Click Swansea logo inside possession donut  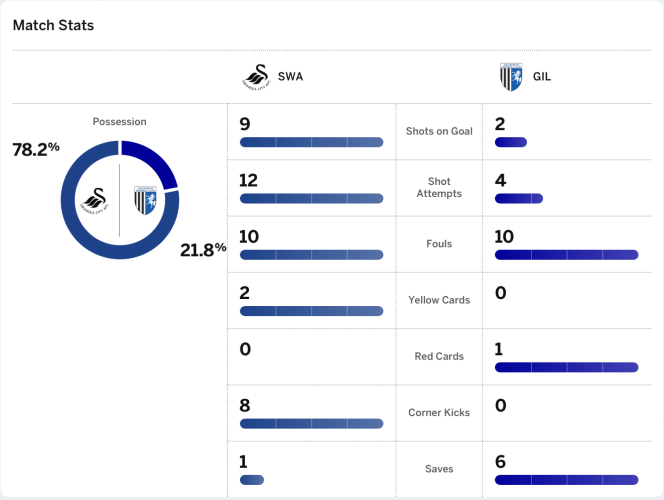point(98,201)
